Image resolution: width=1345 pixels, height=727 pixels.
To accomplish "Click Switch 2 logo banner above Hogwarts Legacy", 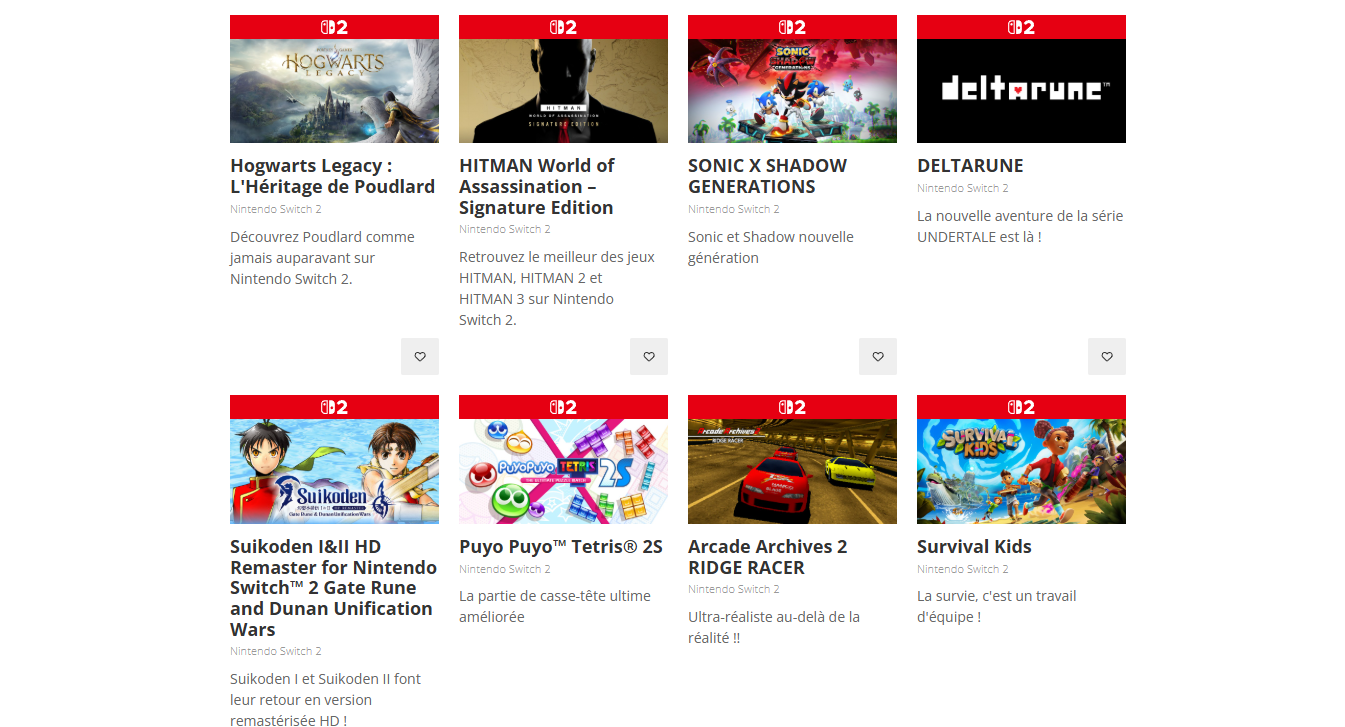I will tap(334, 27).
